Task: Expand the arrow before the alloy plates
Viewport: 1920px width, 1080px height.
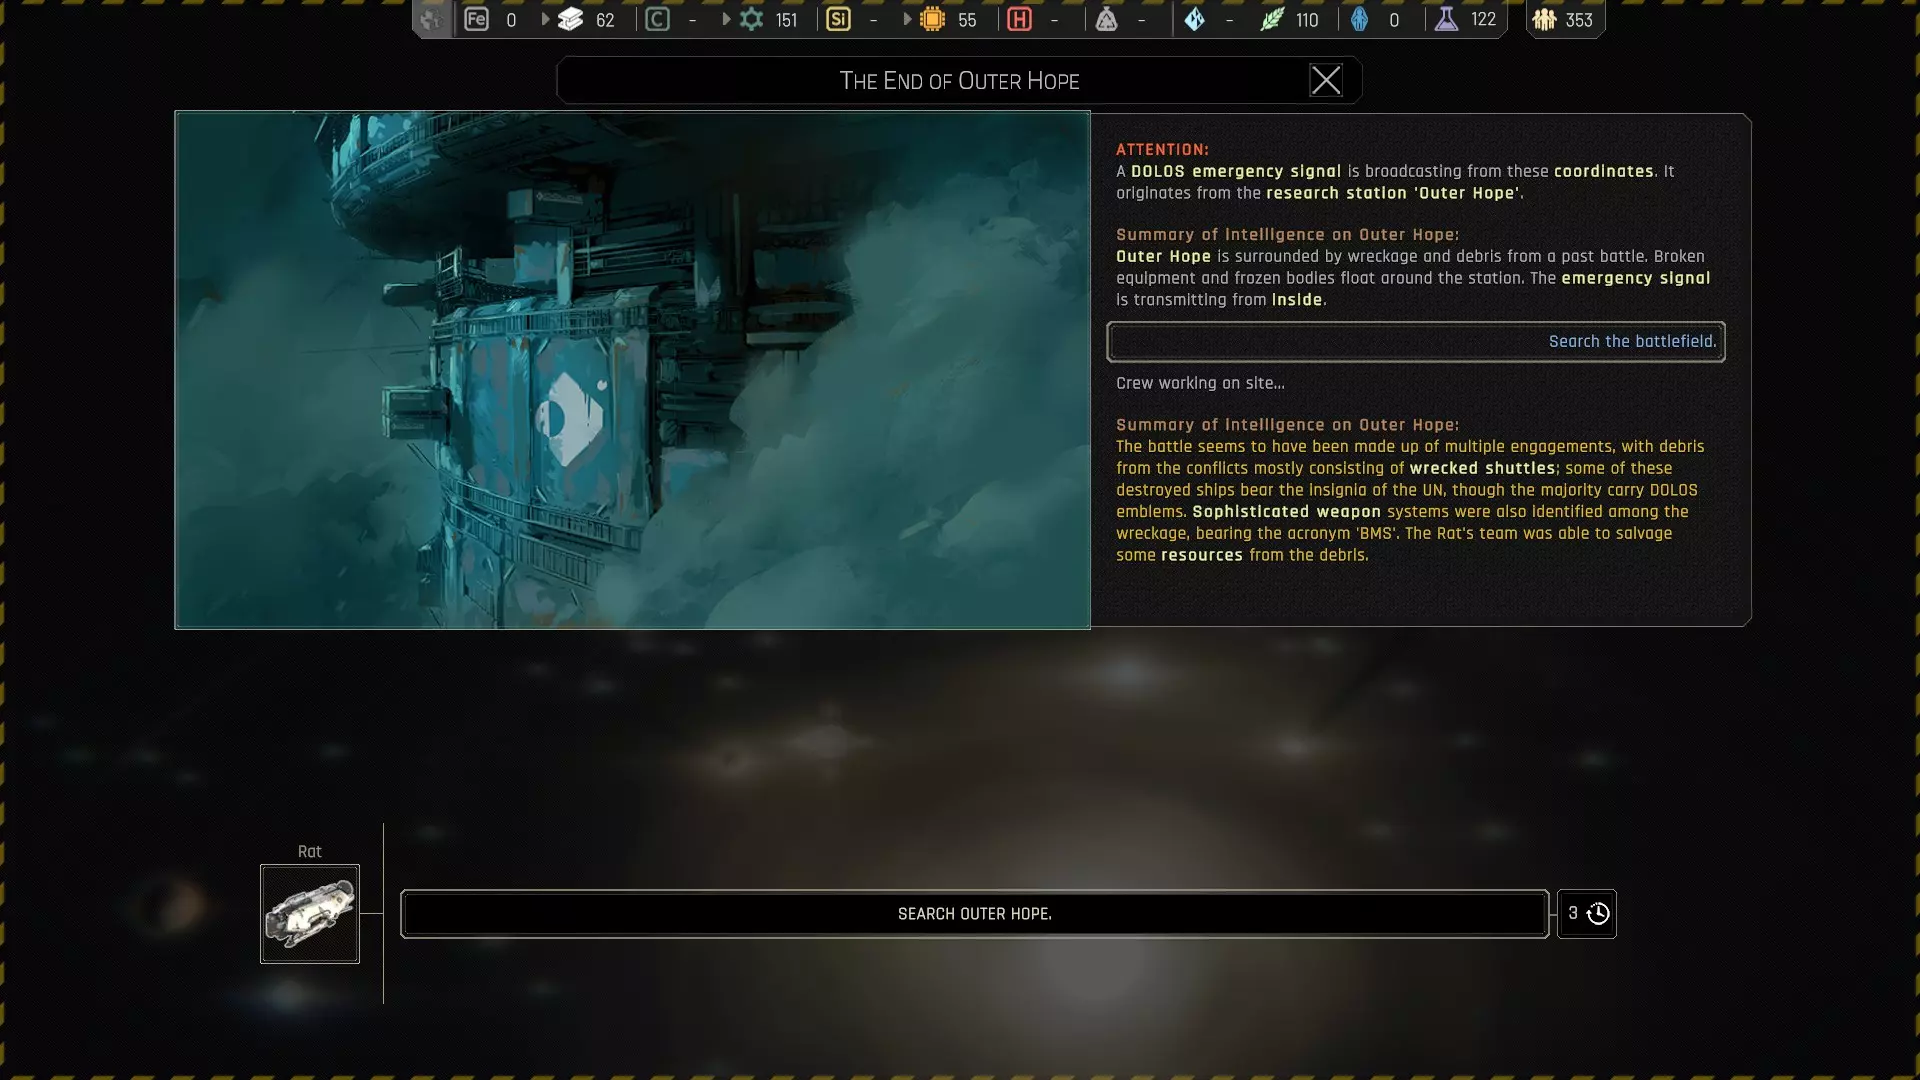Action: click(545, 19)
